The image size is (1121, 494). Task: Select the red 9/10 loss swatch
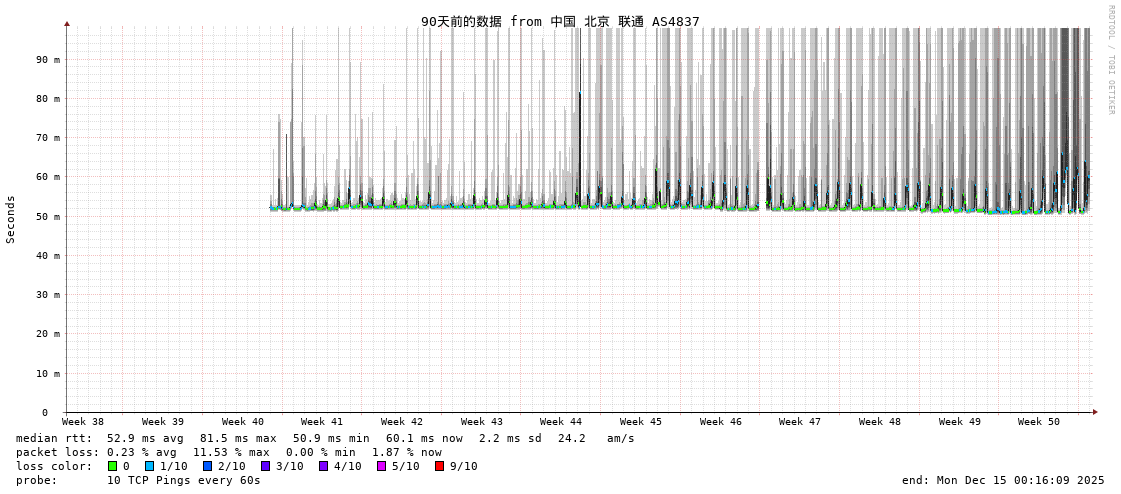439,466
